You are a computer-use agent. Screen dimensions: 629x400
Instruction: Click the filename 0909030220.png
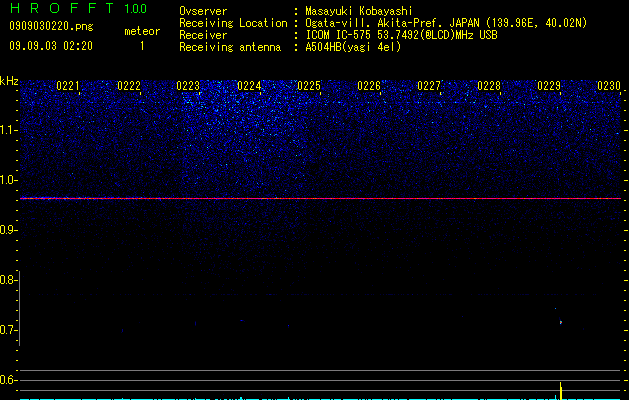click(x=51, y=26)
